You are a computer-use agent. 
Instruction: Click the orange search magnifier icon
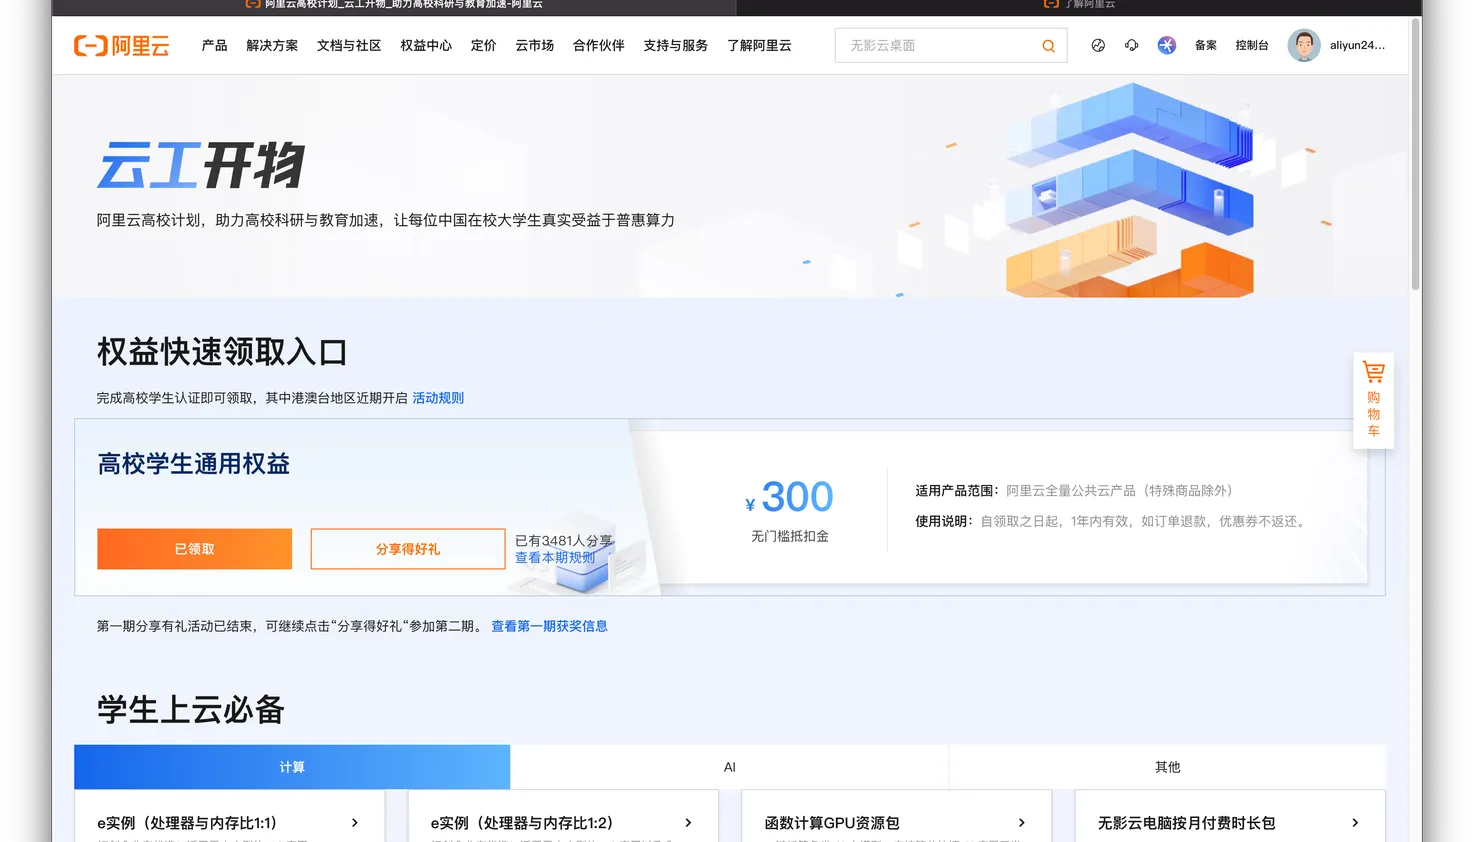point(1048,46)
